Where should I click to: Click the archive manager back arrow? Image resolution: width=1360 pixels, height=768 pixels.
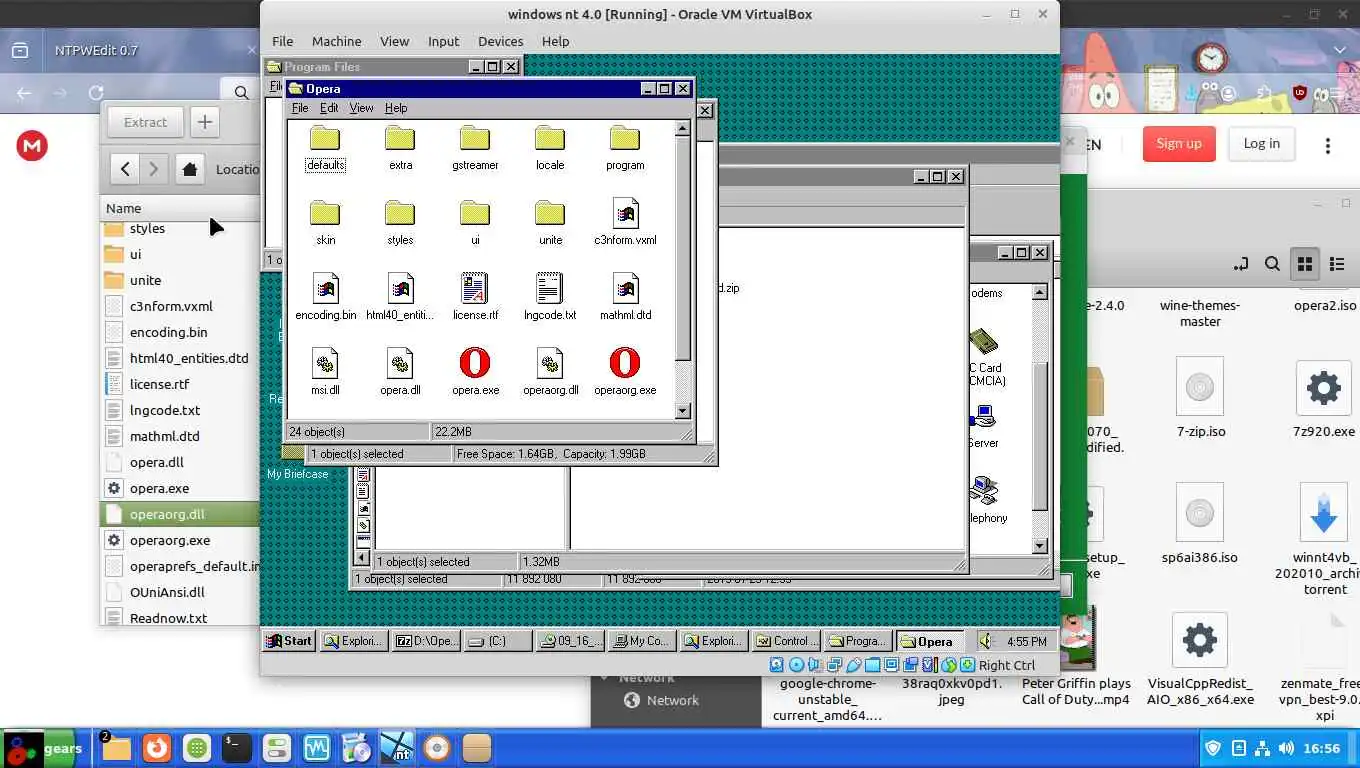coord(125,169)
